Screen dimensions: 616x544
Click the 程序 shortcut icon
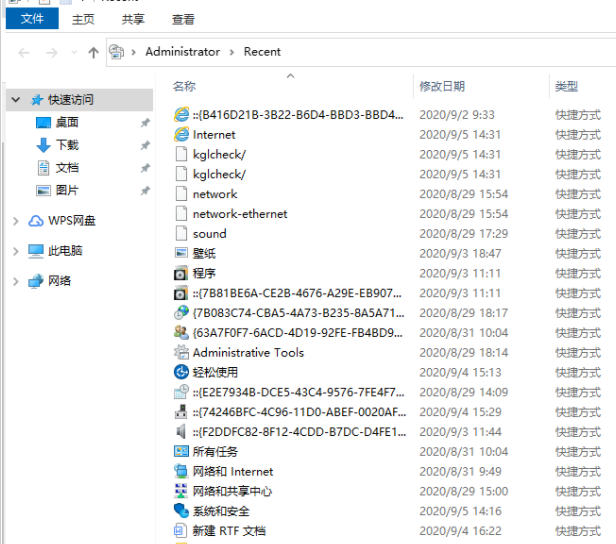point(181,273)
